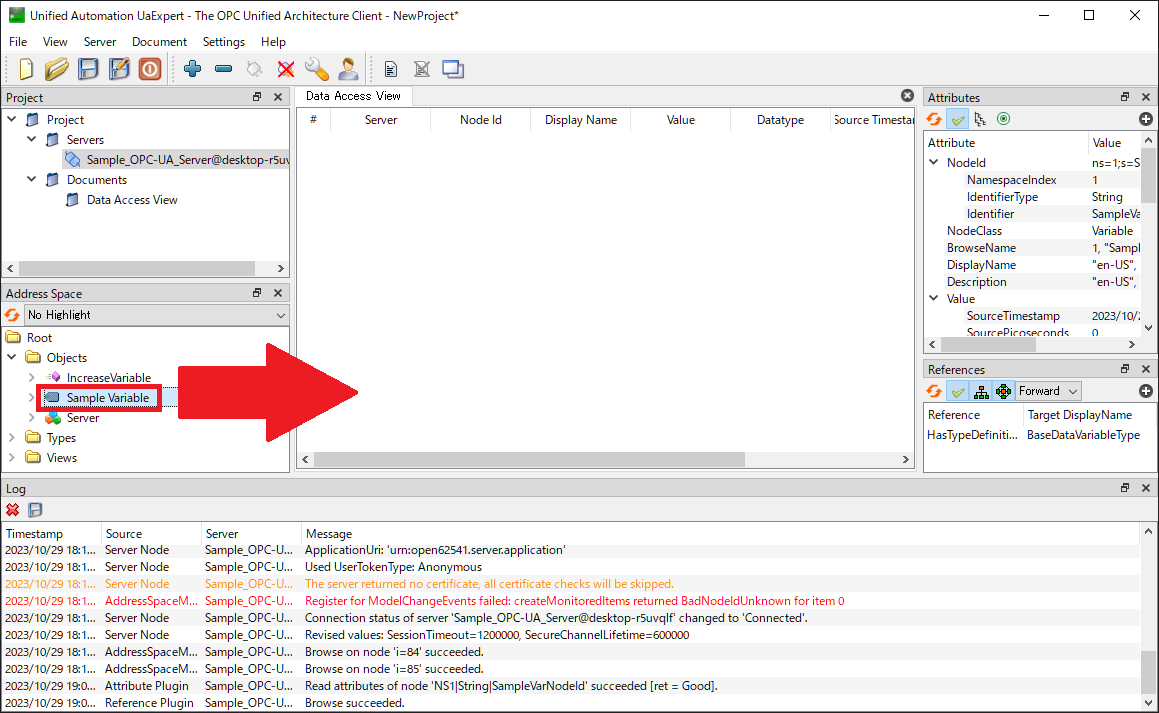This screenshot has width=1159, height=713.
Task: Open the No Highlight dropdown
Action: point(156,315)
